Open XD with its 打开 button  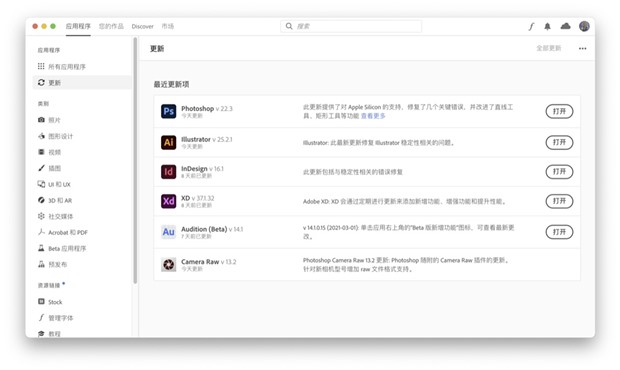(x=559, y=201)
